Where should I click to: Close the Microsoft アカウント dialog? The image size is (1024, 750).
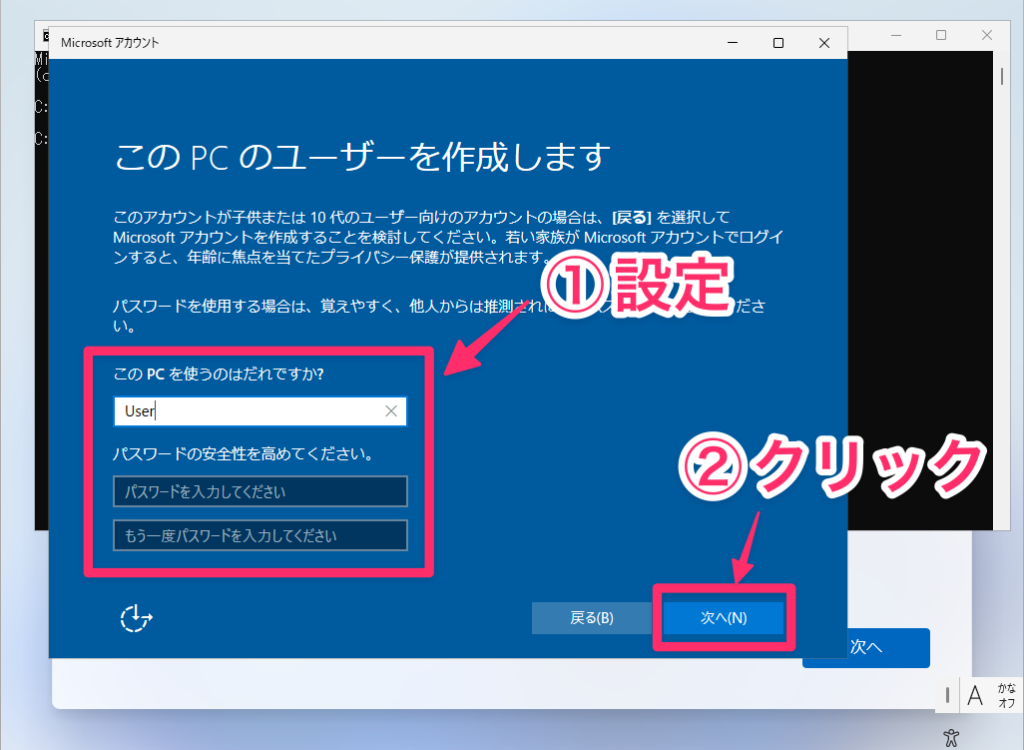[x=824, y=43]
